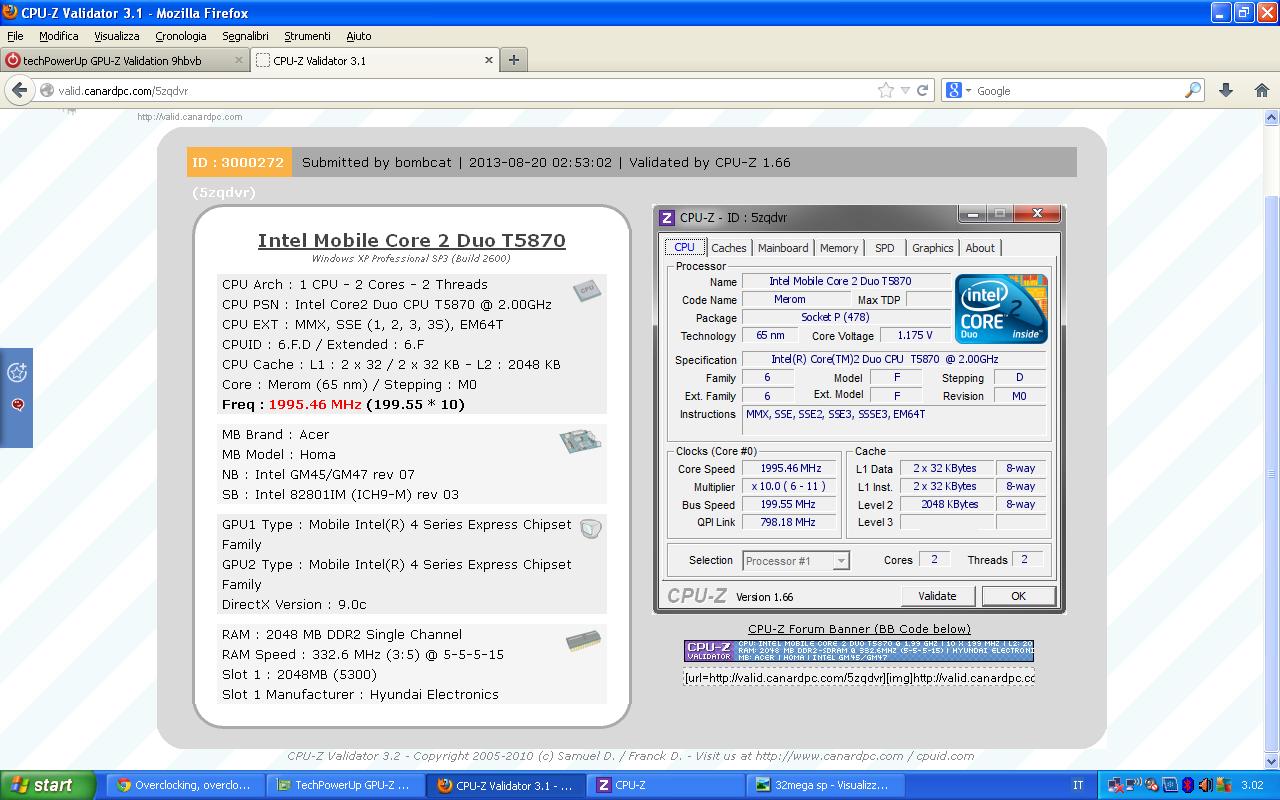Click the Validate button in CPU-Z
Image resolution: width=1280 pixels, height=800 pixels.
(x=937, y=596)
